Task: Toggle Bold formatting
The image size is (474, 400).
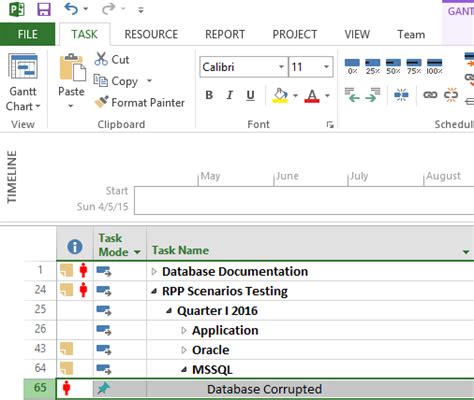Action: [x=209, y=95]
